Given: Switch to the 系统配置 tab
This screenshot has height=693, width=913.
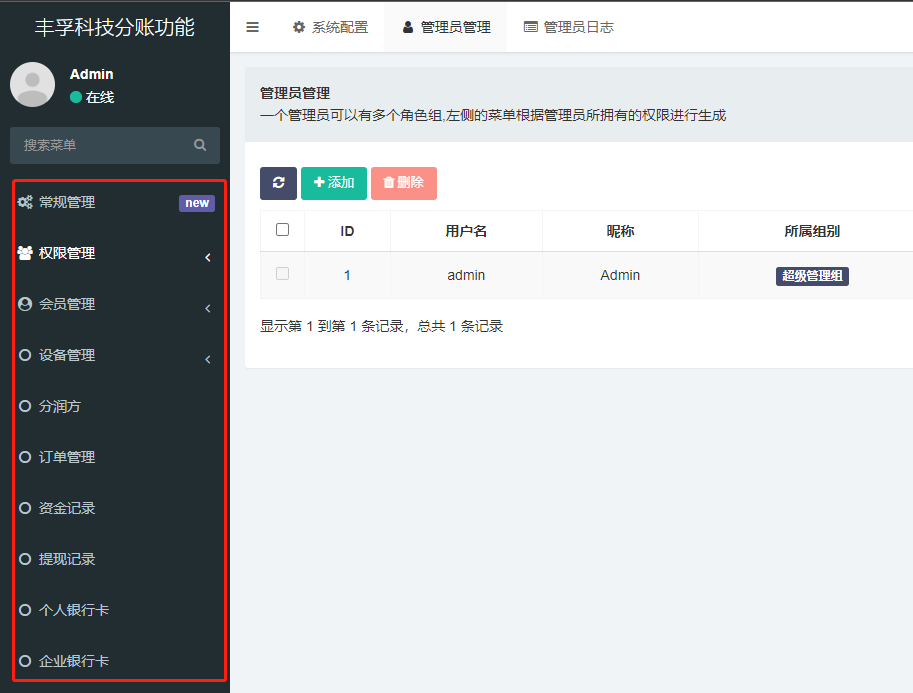Looking at the screenshot, I should (x=330, y=27).
